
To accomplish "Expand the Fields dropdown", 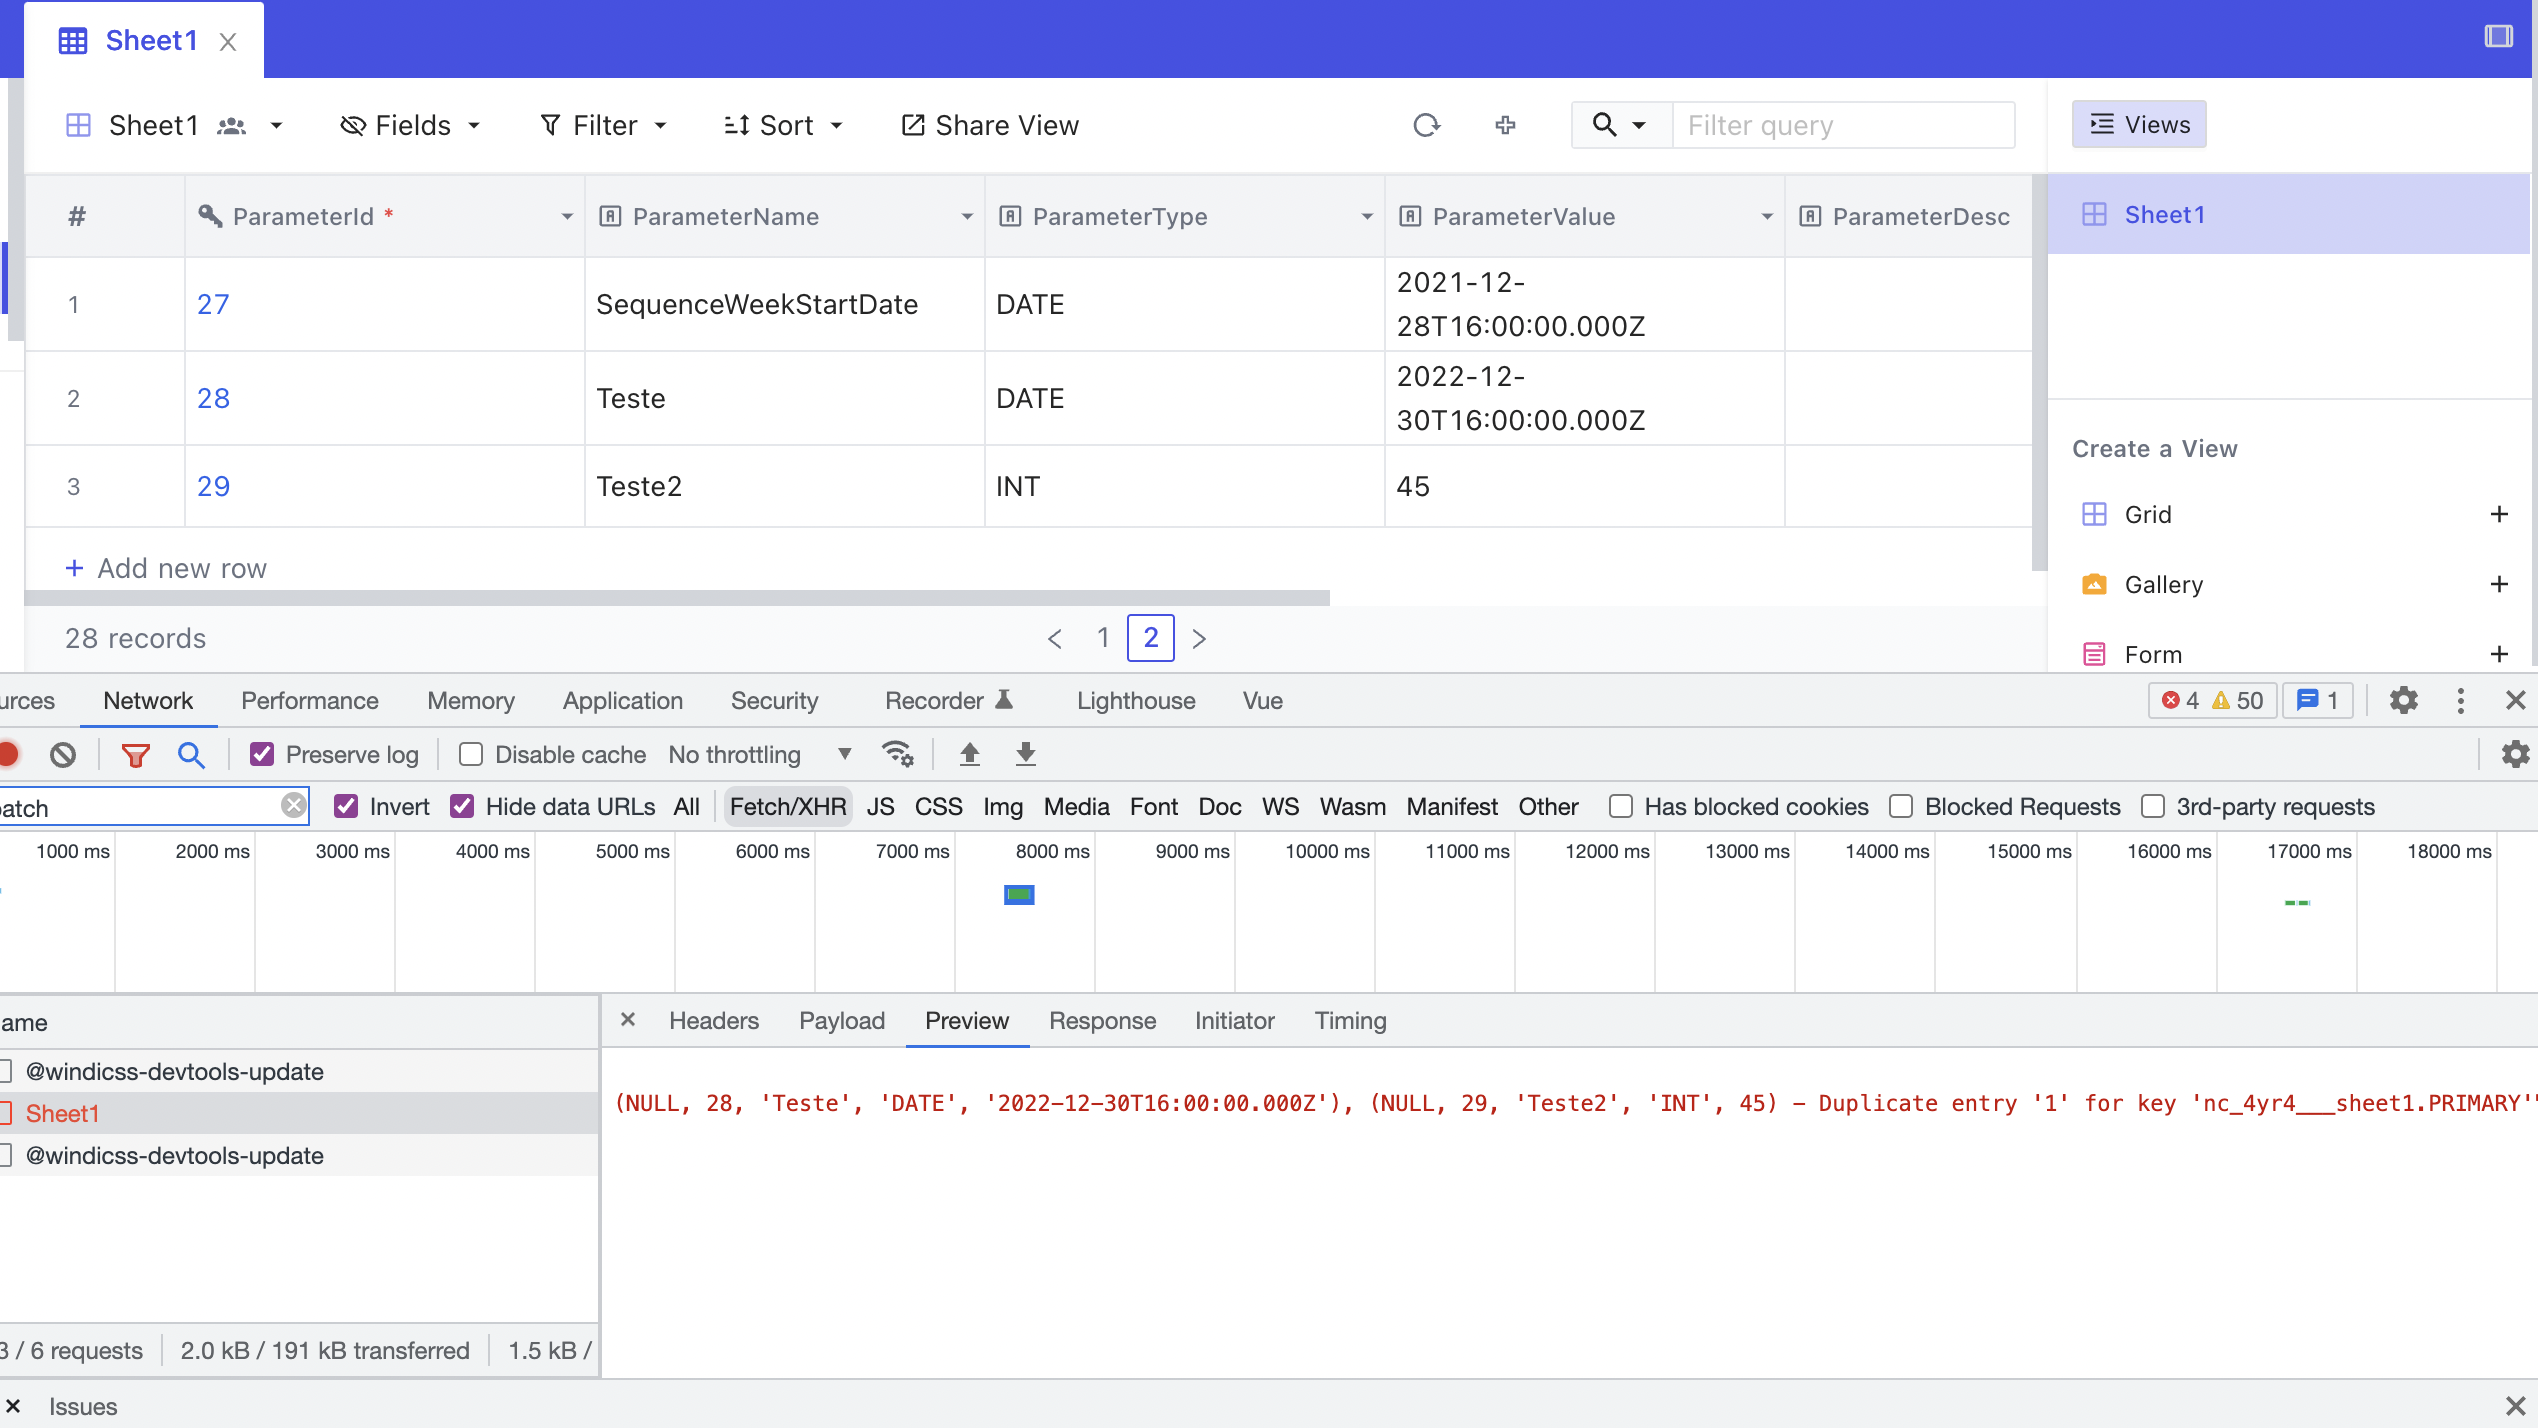I will (x=412, y=125).
